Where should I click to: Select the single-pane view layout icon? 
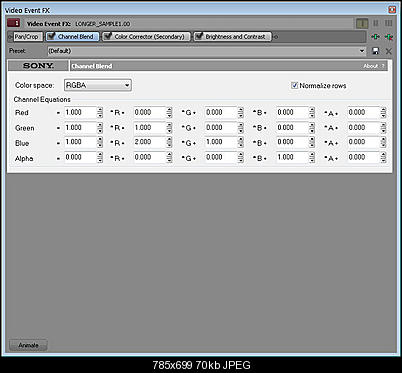point(362,23)
